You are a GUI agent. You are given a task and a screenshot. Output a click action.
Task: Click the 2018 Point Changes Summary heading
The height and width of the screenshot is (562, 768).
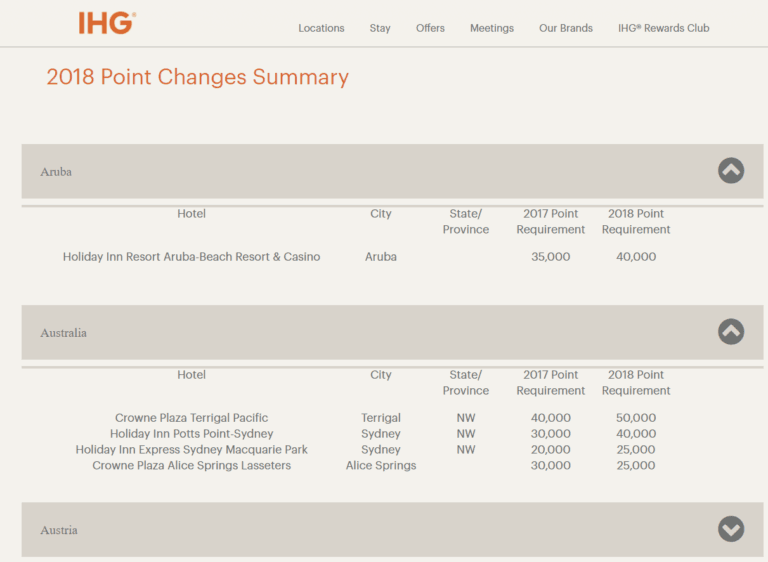[197, 77]
